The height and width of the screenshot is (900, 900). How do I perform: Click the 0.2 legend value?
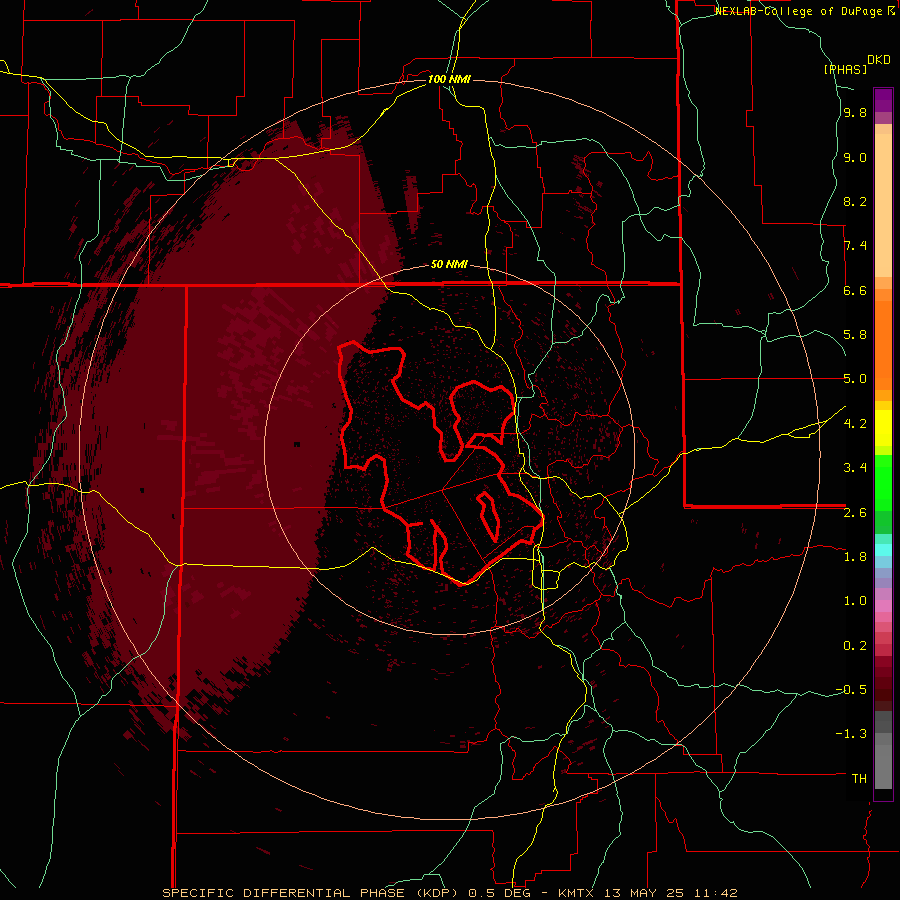tap(855, 646)
